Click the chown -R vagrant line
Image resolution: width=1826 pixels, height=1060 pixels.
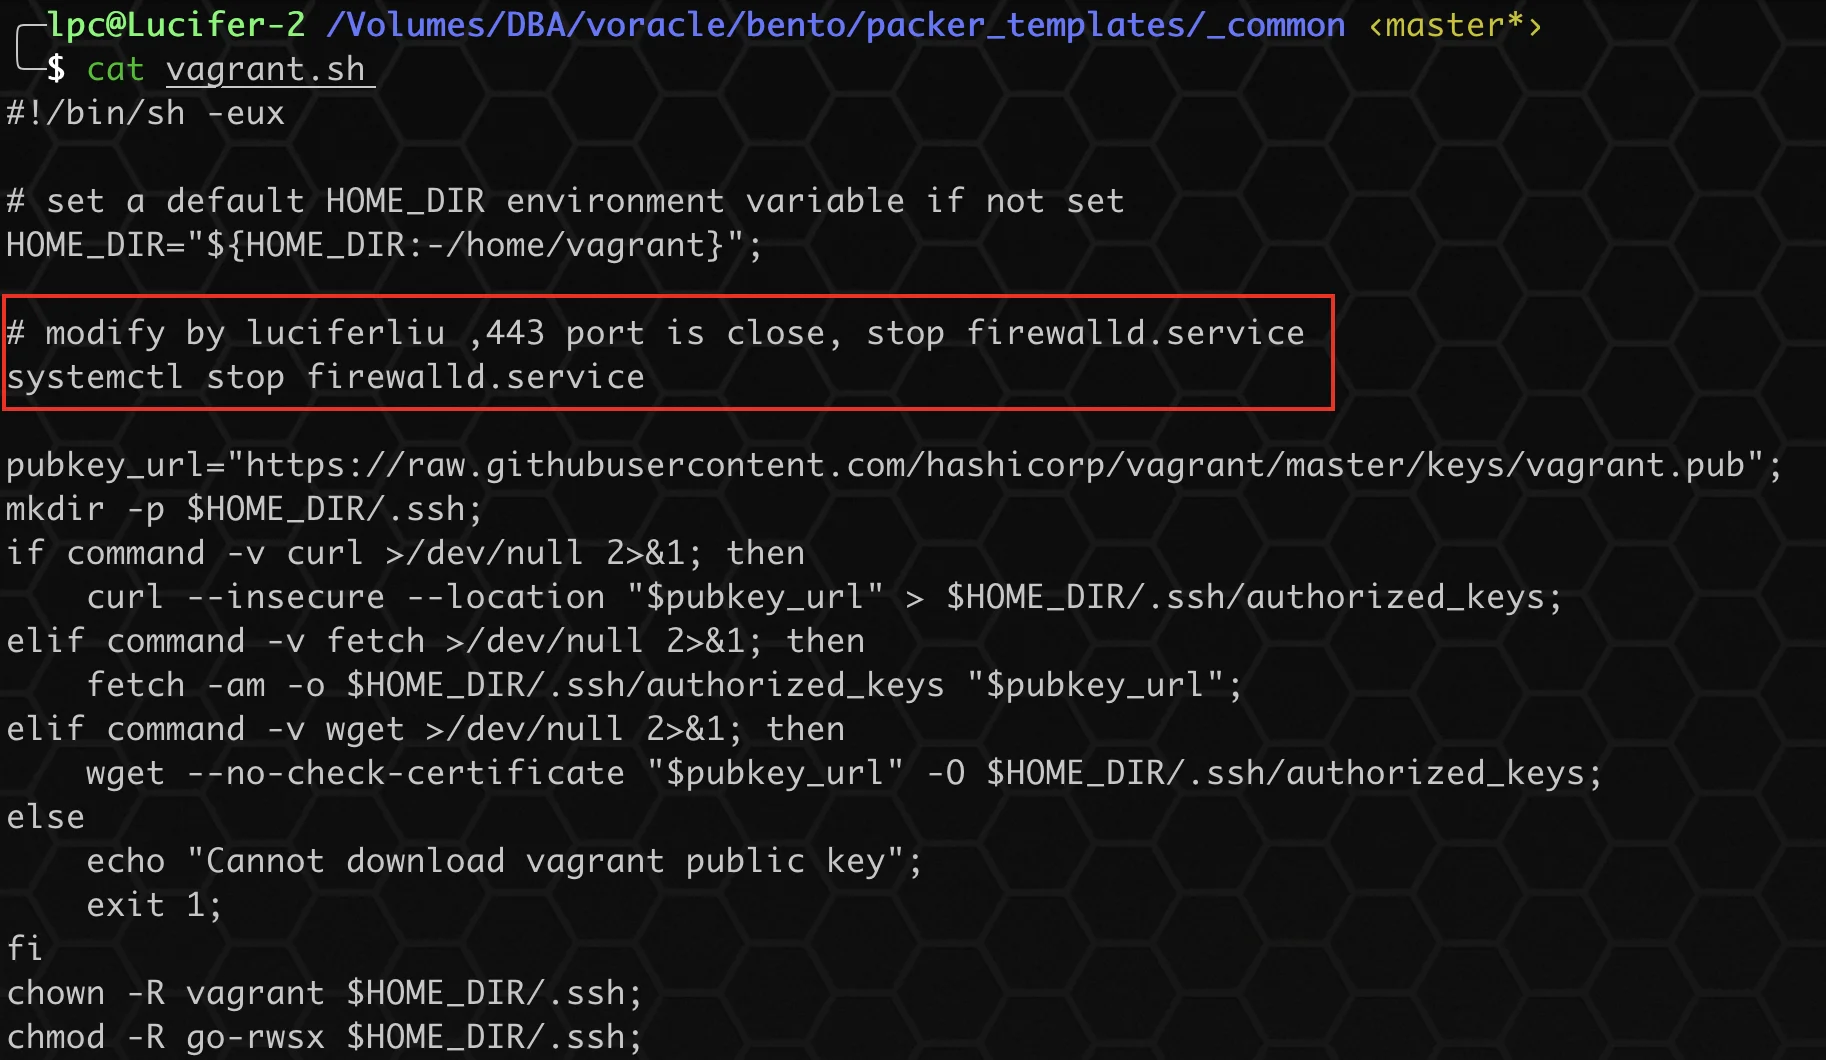pos(324,993)
